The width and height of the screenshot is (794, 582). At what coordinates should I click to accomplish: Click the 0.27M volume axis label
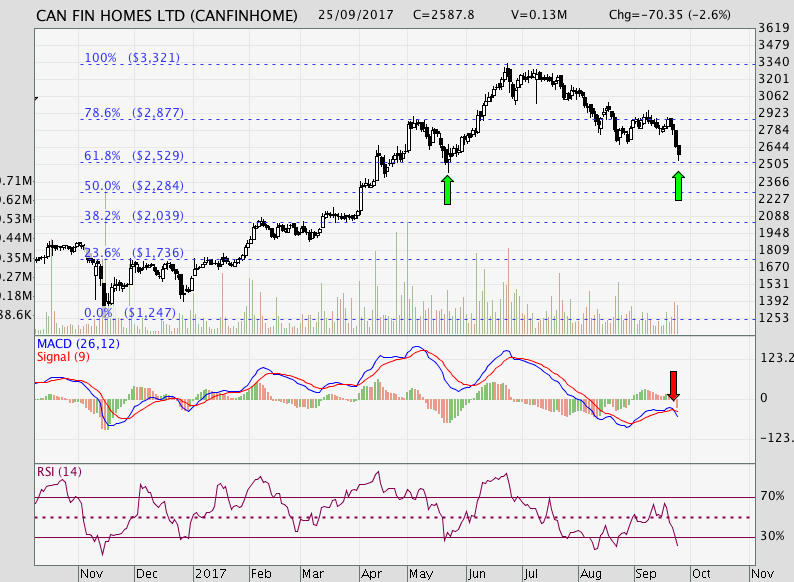point(16,277)
